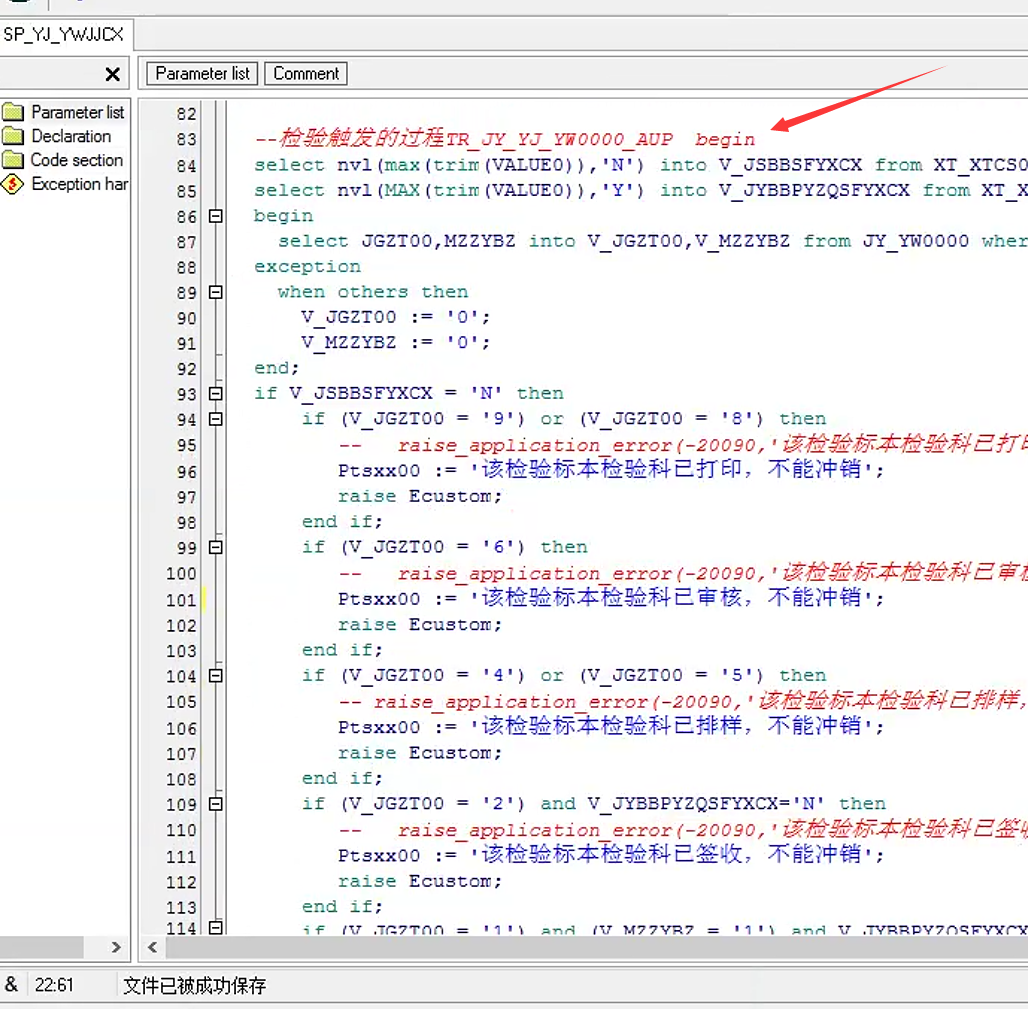Collapse the begin block at line 86
Viewport: 1028px width, 1009px height.
pyautogui.click(x=215, y=216)
